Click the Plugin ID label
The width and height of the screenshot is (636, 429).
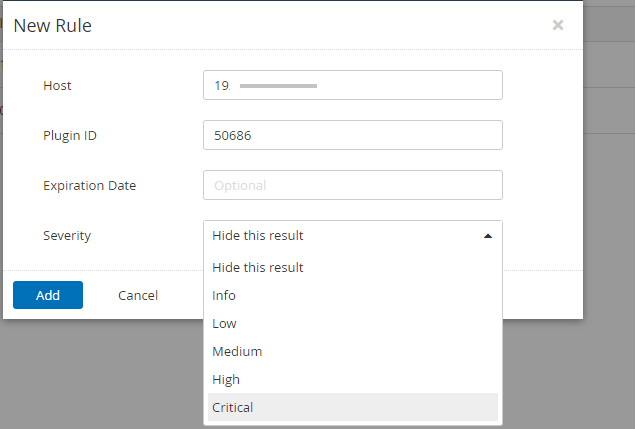click(70, 135)
